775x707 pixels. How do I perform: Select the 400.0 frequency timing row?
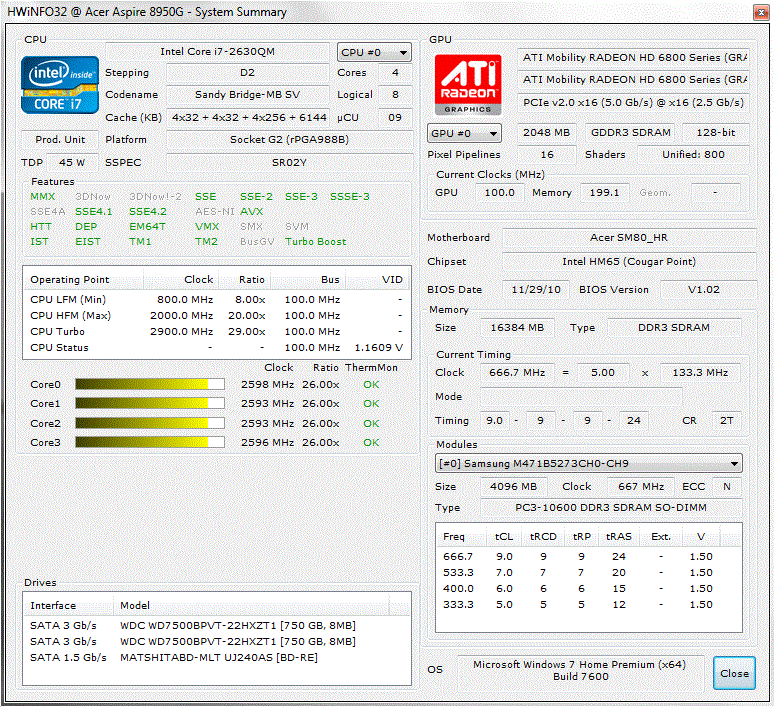[x=589, y=588]
